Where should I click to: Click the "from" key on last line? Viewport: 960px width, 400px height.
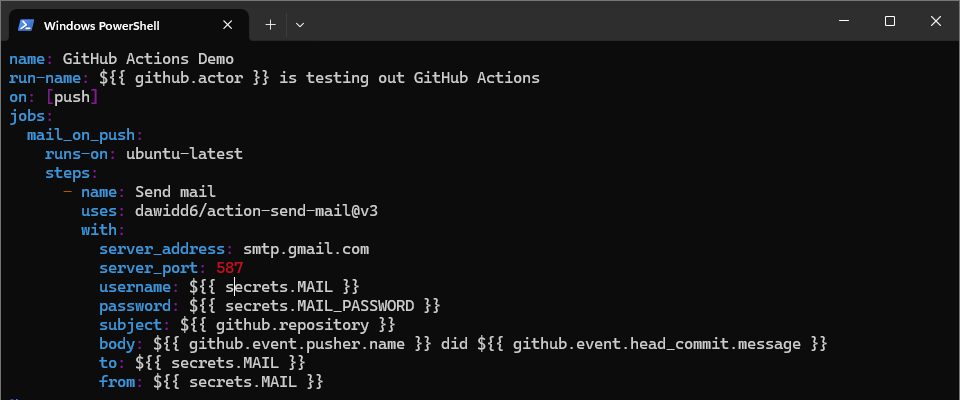pos(116,381)
